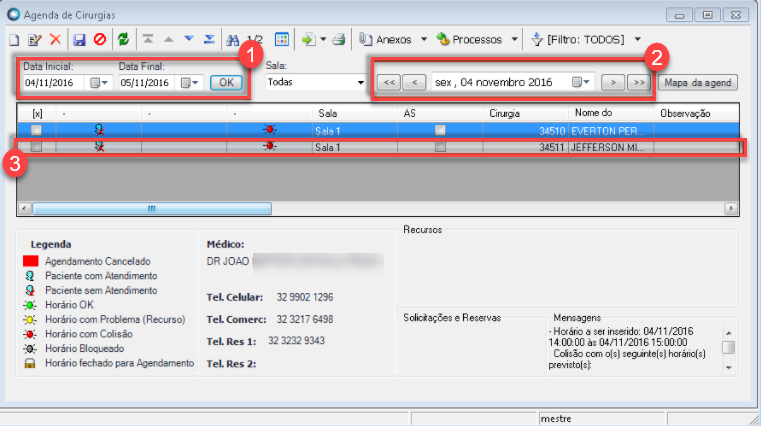
Task: Click the Mensagens text box content
Action: point(633,348)
